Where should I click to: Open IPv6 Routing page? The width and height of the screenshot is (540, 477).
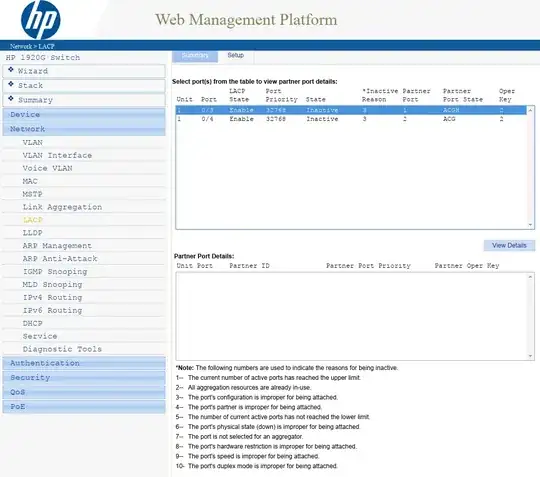click(52, 310)
